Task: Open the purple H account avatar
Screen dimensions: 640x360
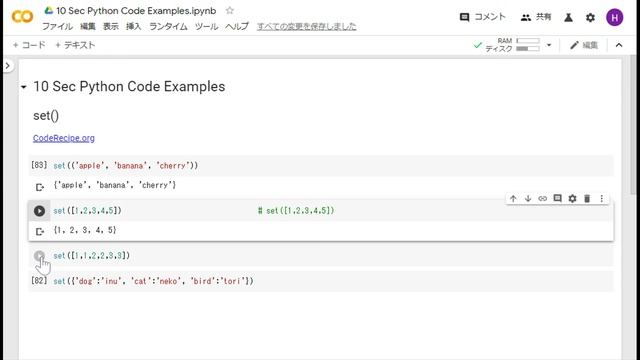Action: pos(614,18)
